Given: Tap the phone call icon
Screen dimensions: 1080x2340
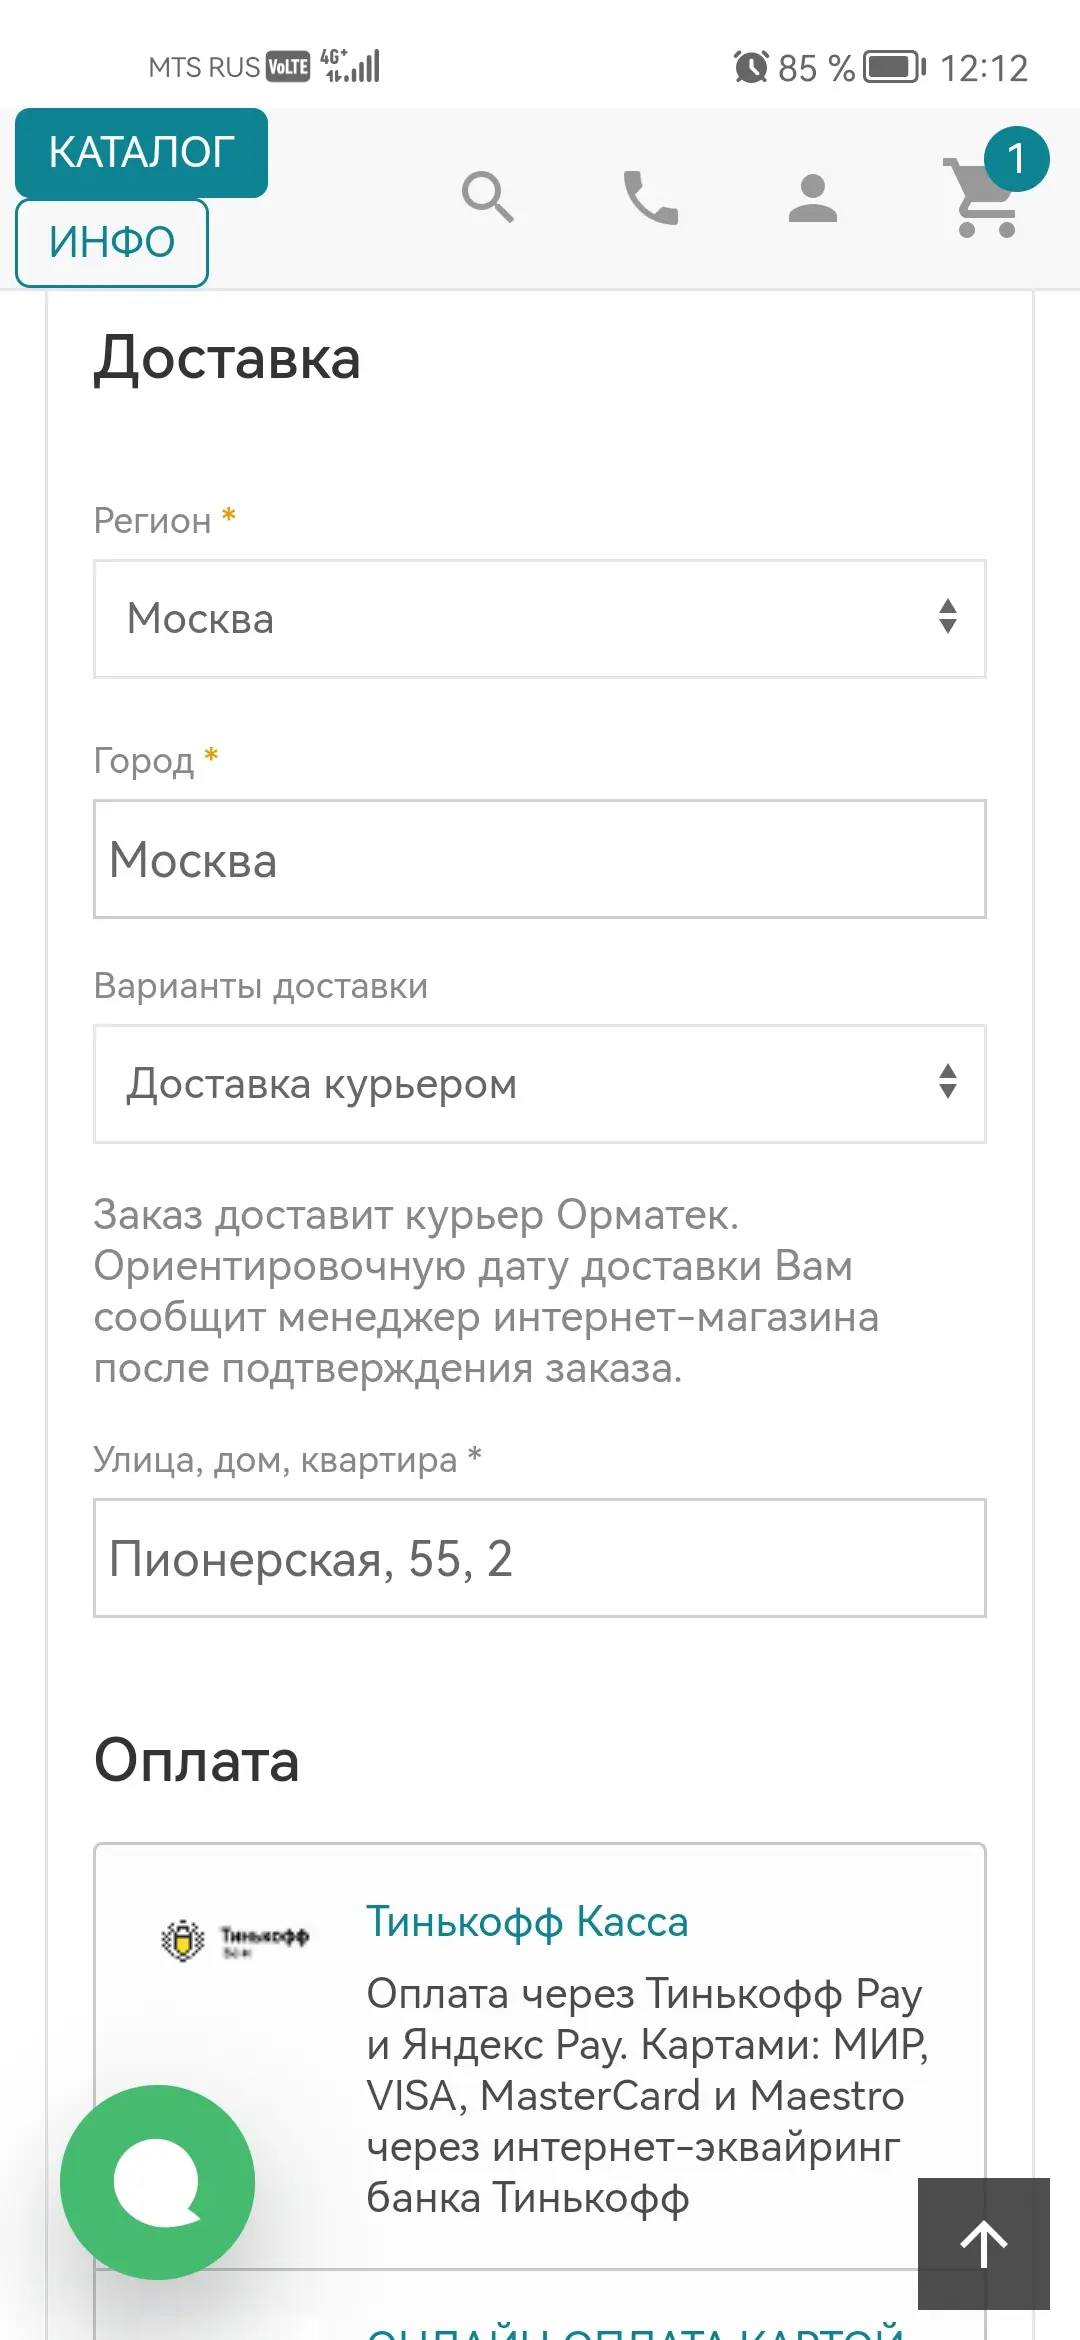Looking at the screenshot, I should (650, 197).
